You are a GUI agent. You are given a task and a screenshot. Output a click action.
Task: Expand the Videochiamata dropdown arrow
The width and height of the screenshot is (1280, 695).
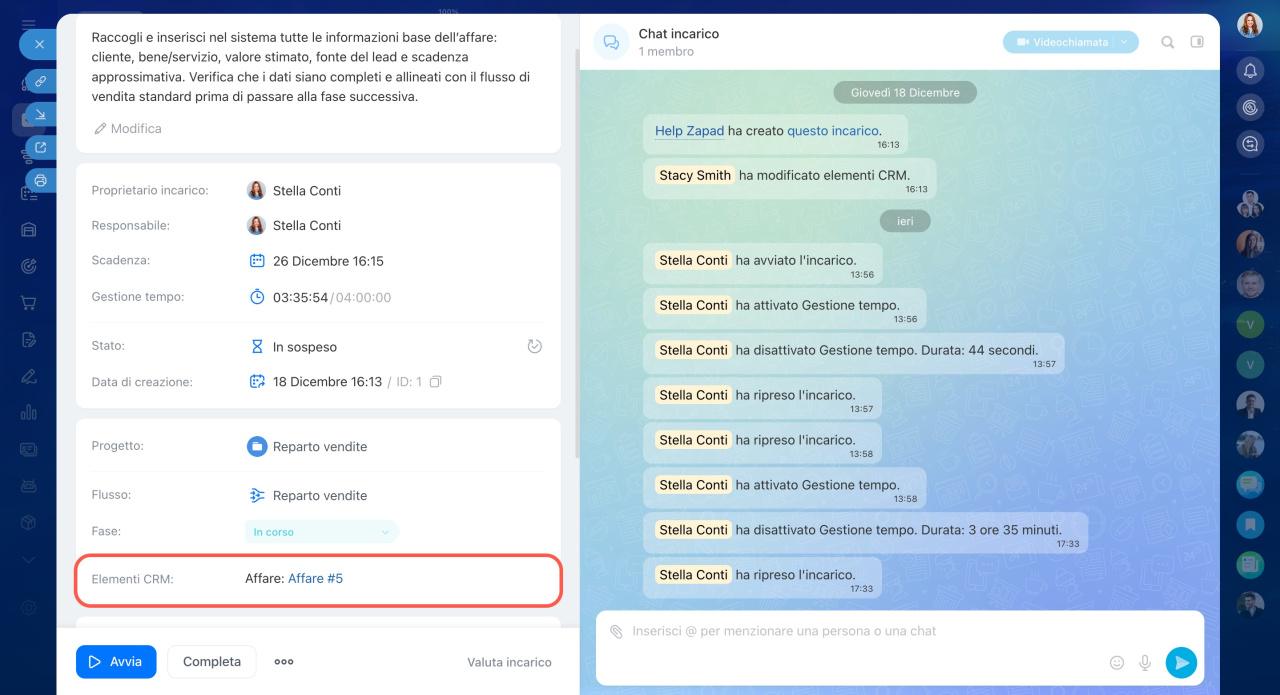tap(1125, 42)
